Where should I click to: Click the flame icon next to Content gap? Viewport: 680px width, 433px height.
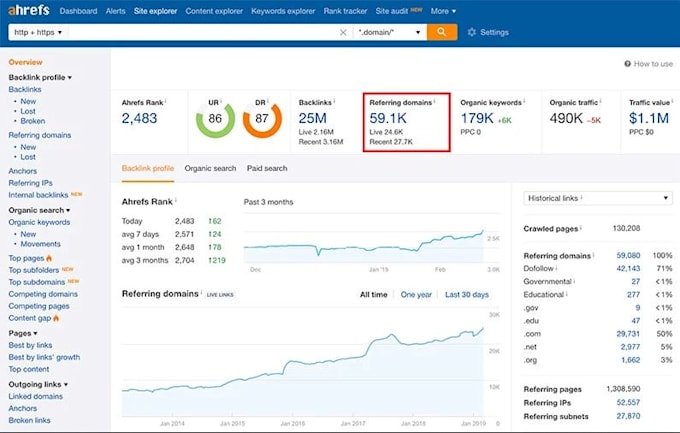point(56,318)
